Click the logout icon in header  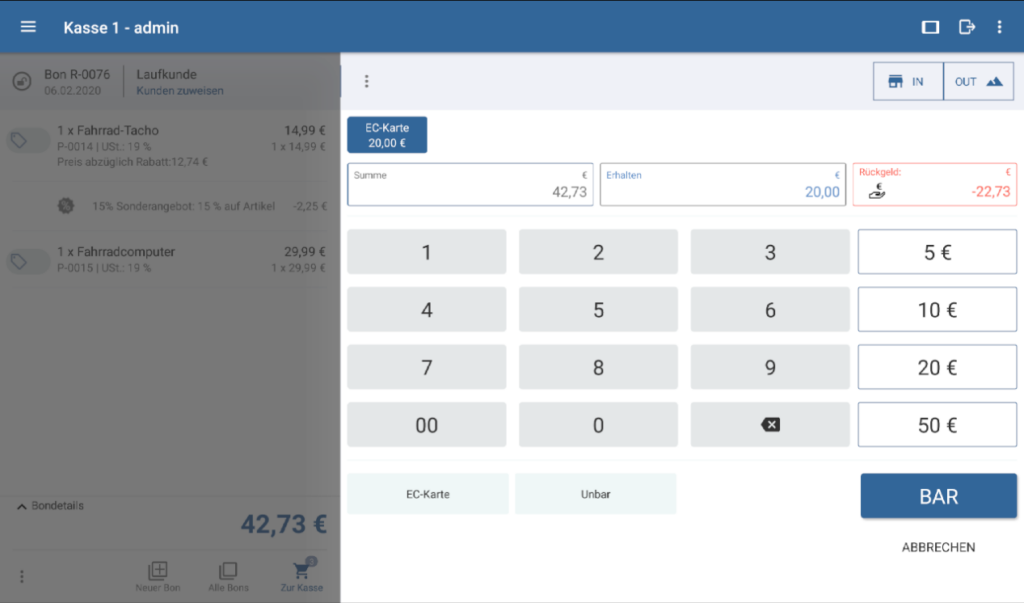[x=966, y=27]
